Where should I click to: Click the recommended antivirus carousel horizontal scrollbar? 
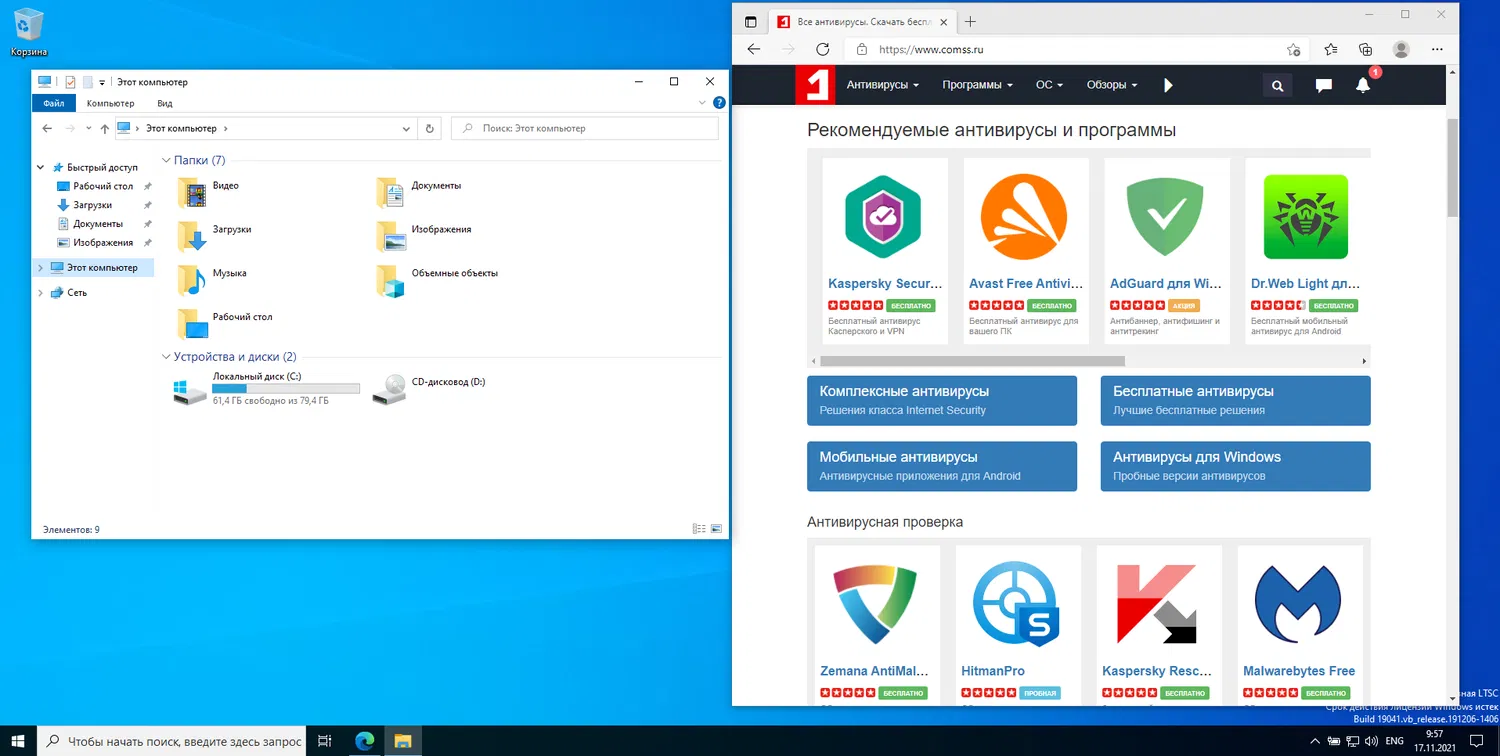972,361
